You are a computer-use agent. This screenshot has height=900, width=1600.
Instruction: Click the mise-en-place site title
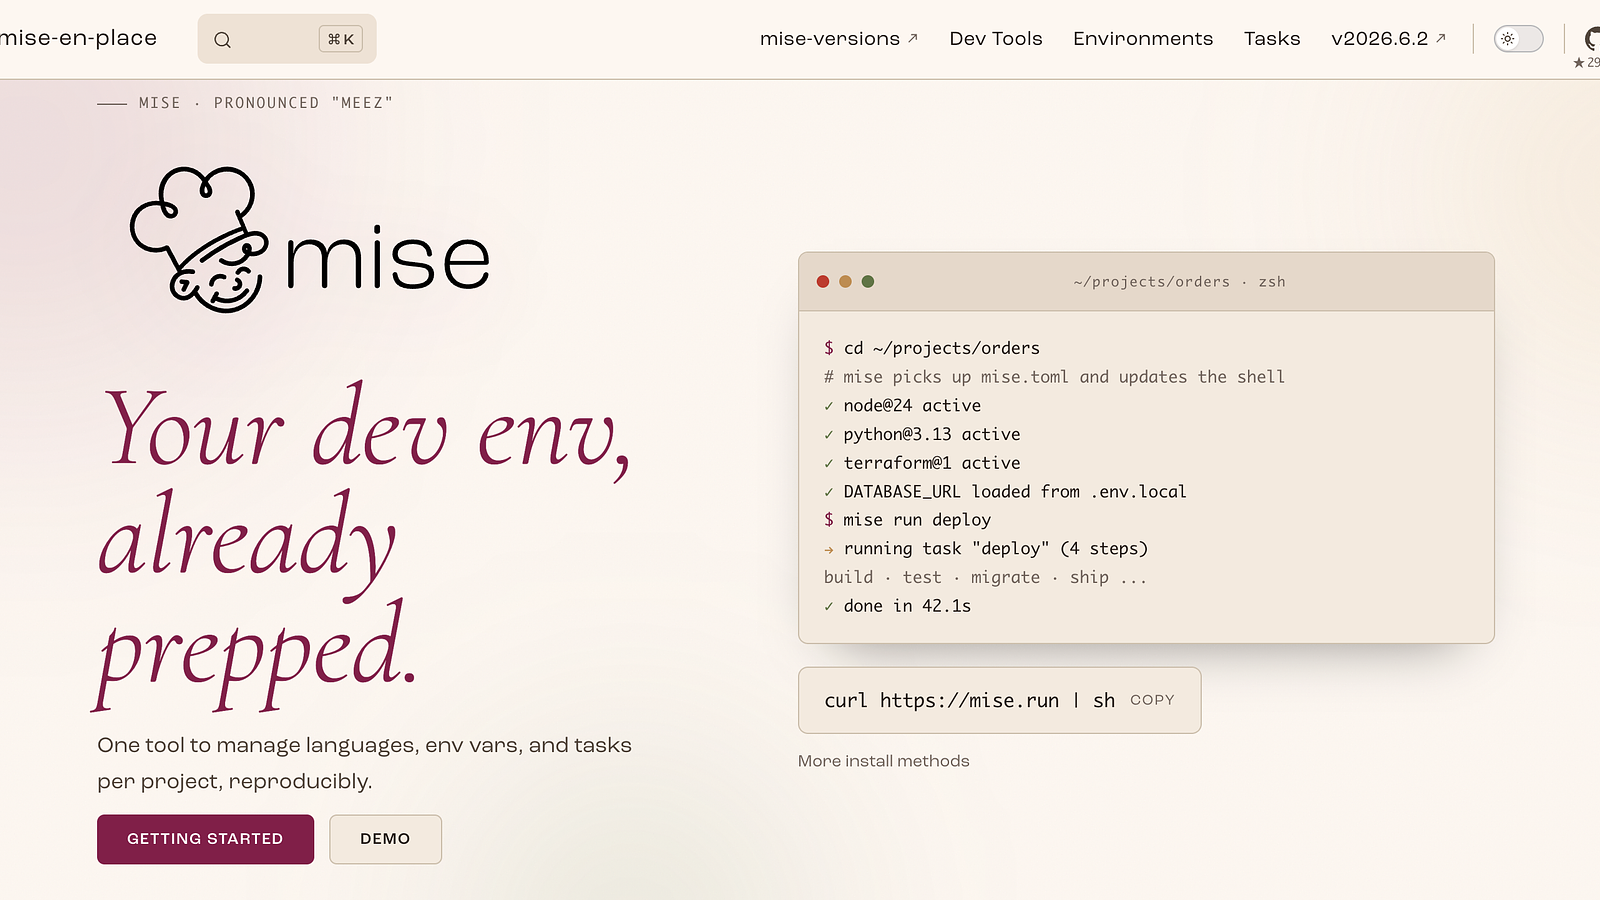[x=78, y=38]
